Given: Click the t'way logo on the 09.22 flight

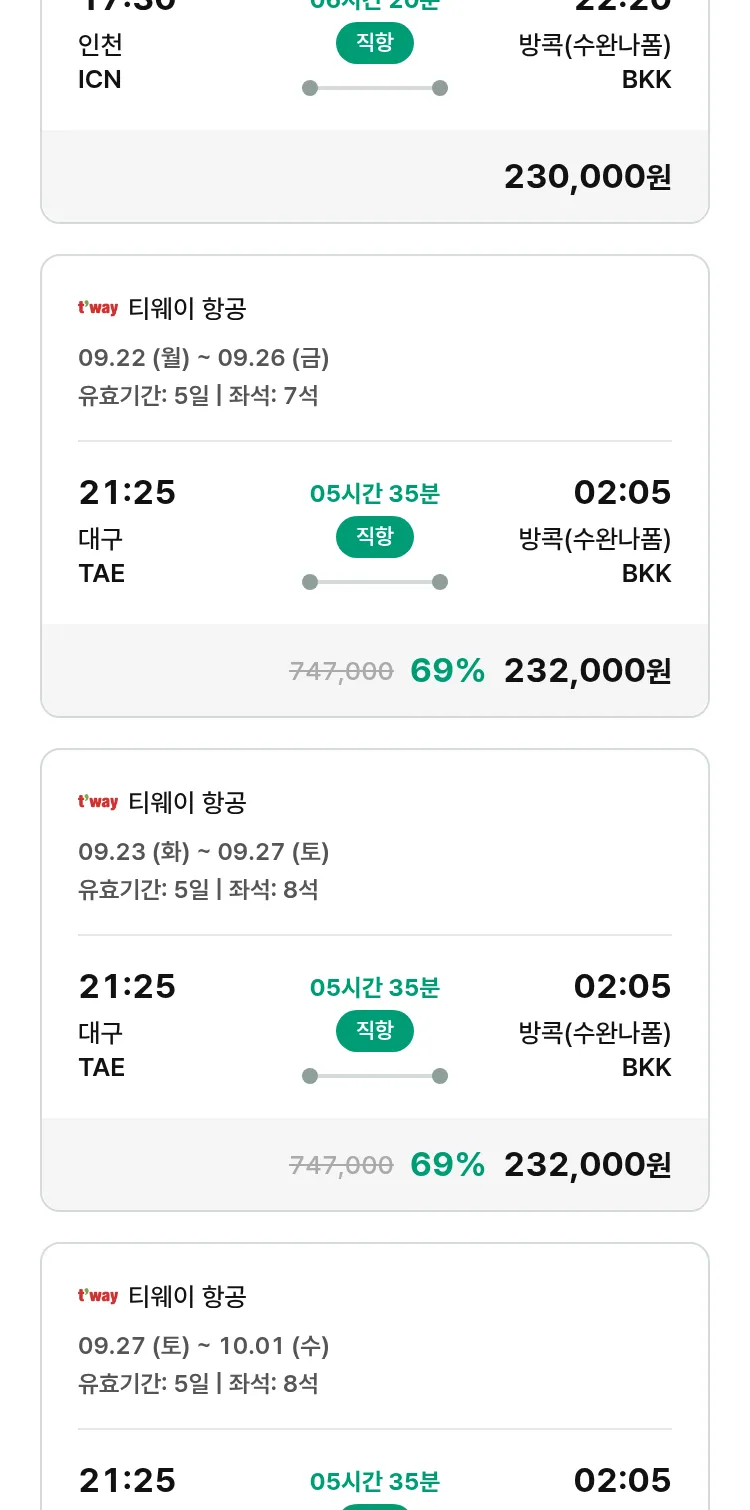Looking at the screenshot, I should 98,308.
